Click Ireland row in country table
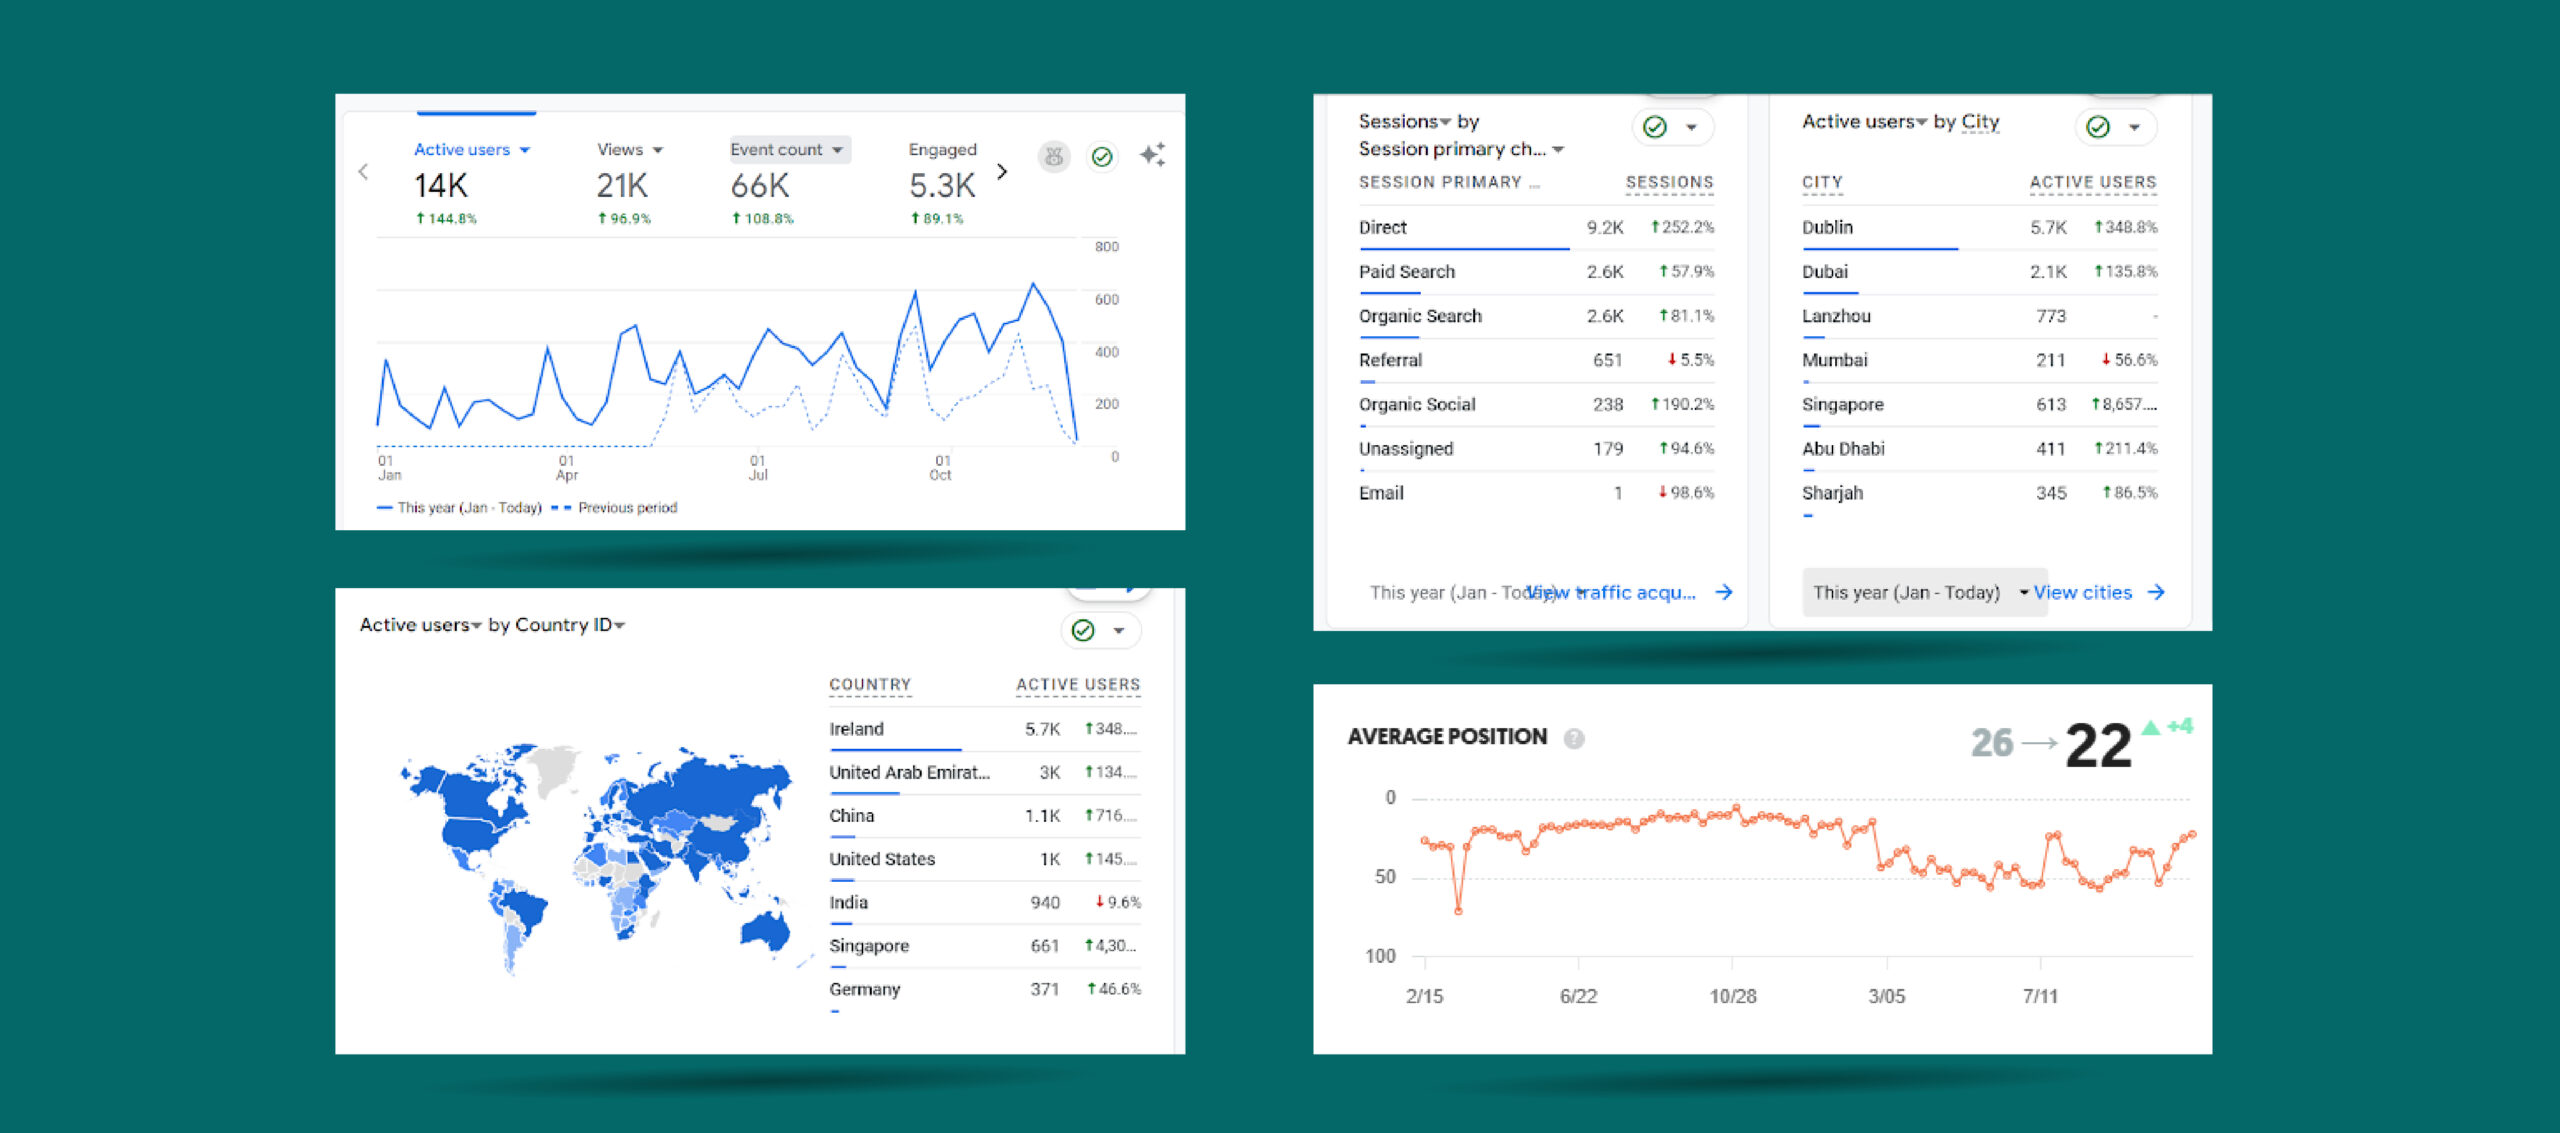The image size is (2560, 1133). click(857, 729)
